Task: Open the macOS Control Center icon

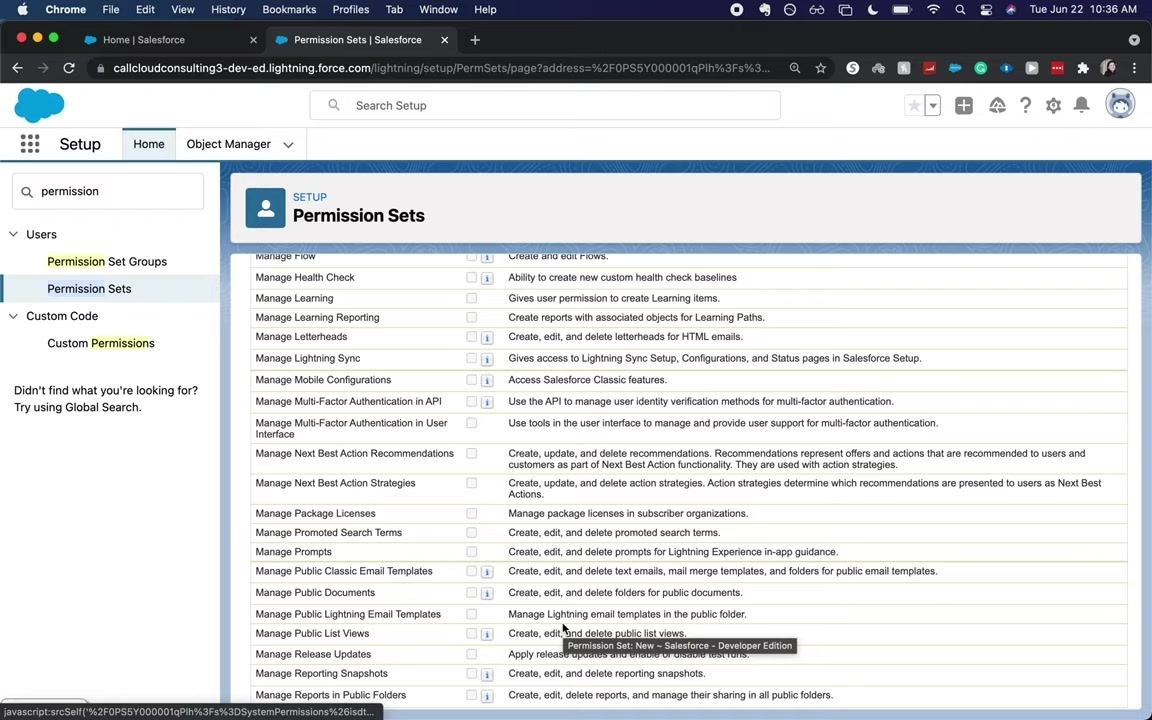Action: coord(986,10)
